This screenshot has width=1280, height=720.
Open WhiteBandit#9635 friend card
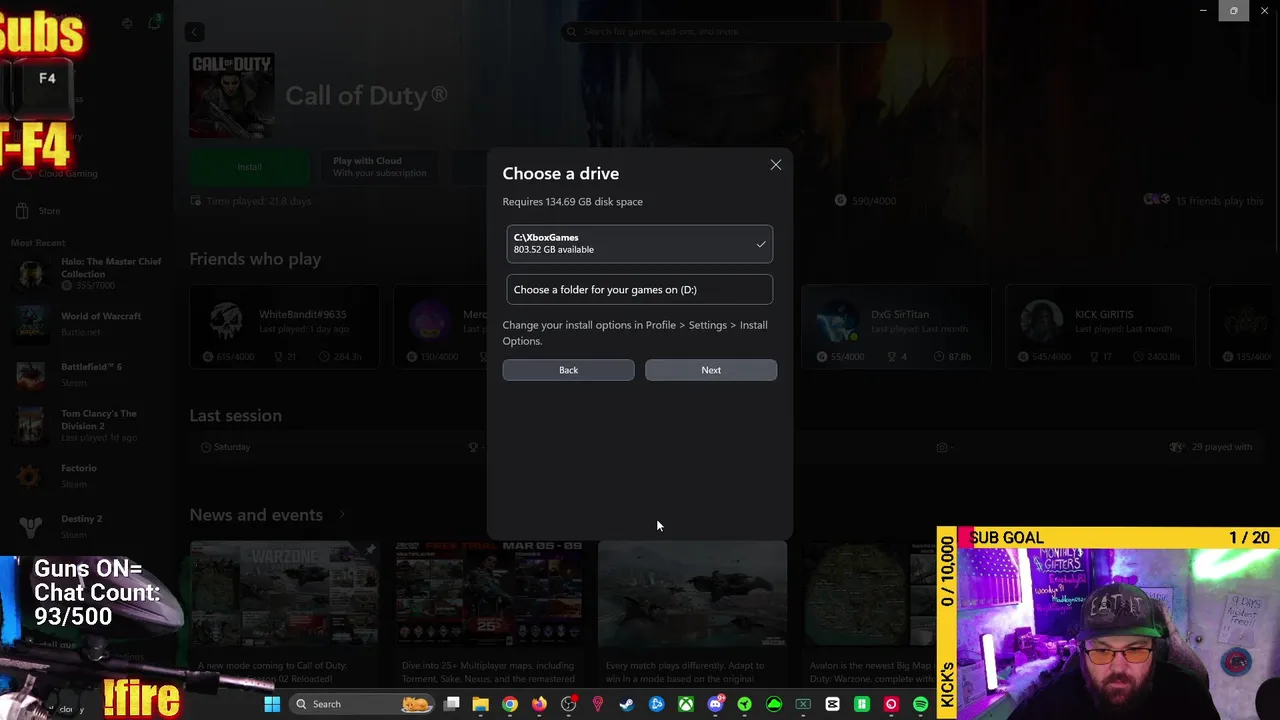click(x=284, y=327)
